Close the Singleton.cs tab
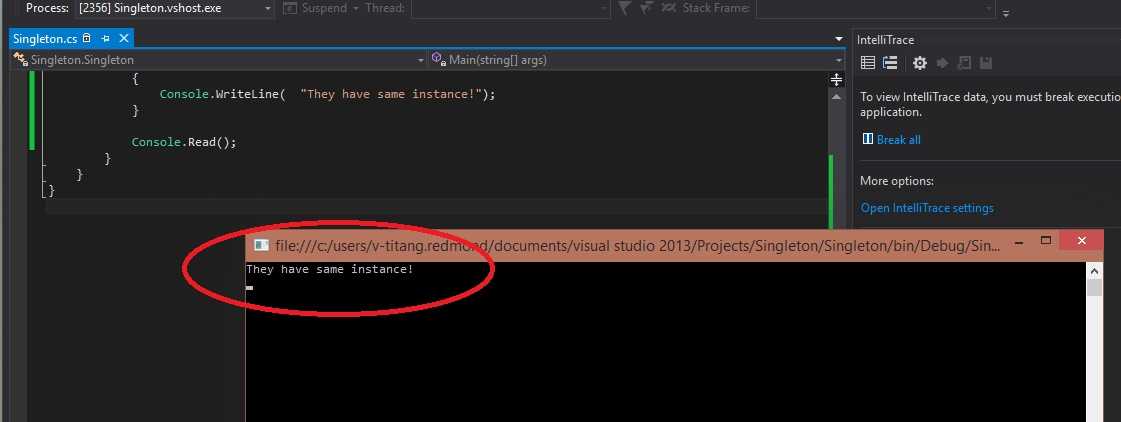Image resolution: width=1121 pixels, height=422 pixels. (x=124, y=39)
